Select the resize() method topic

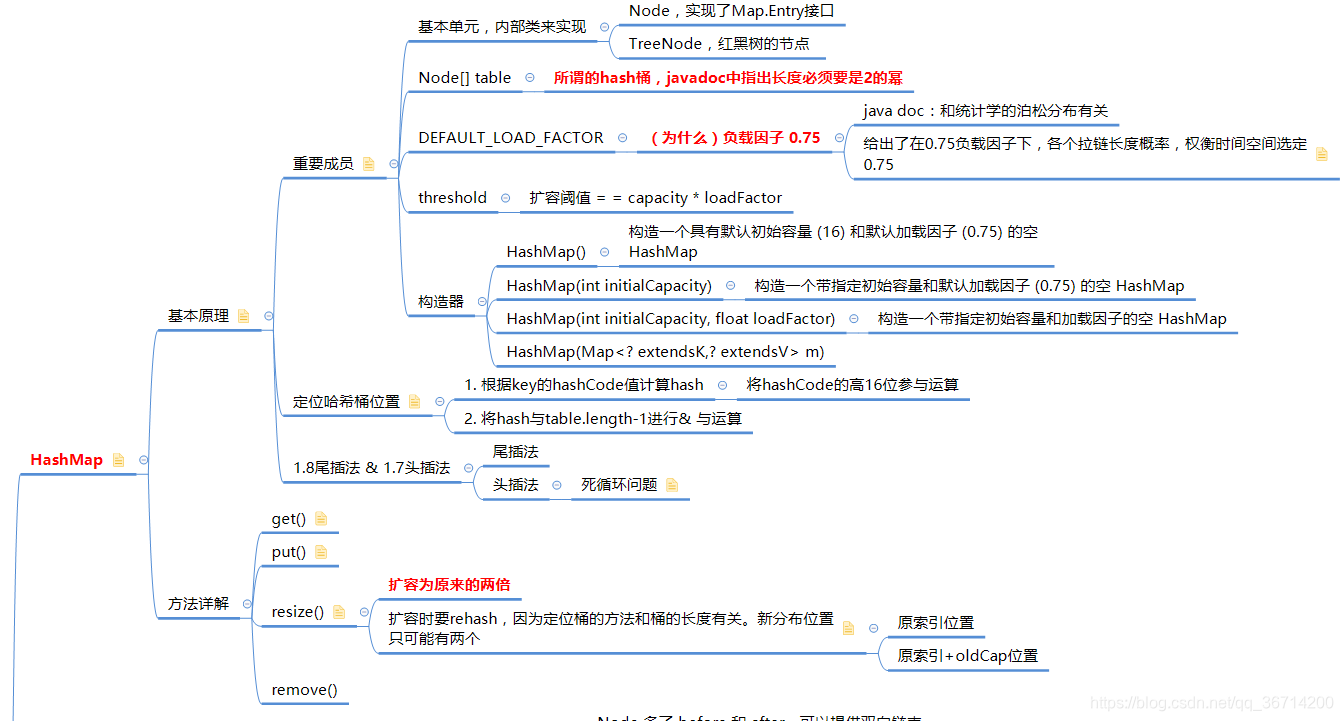298,612
